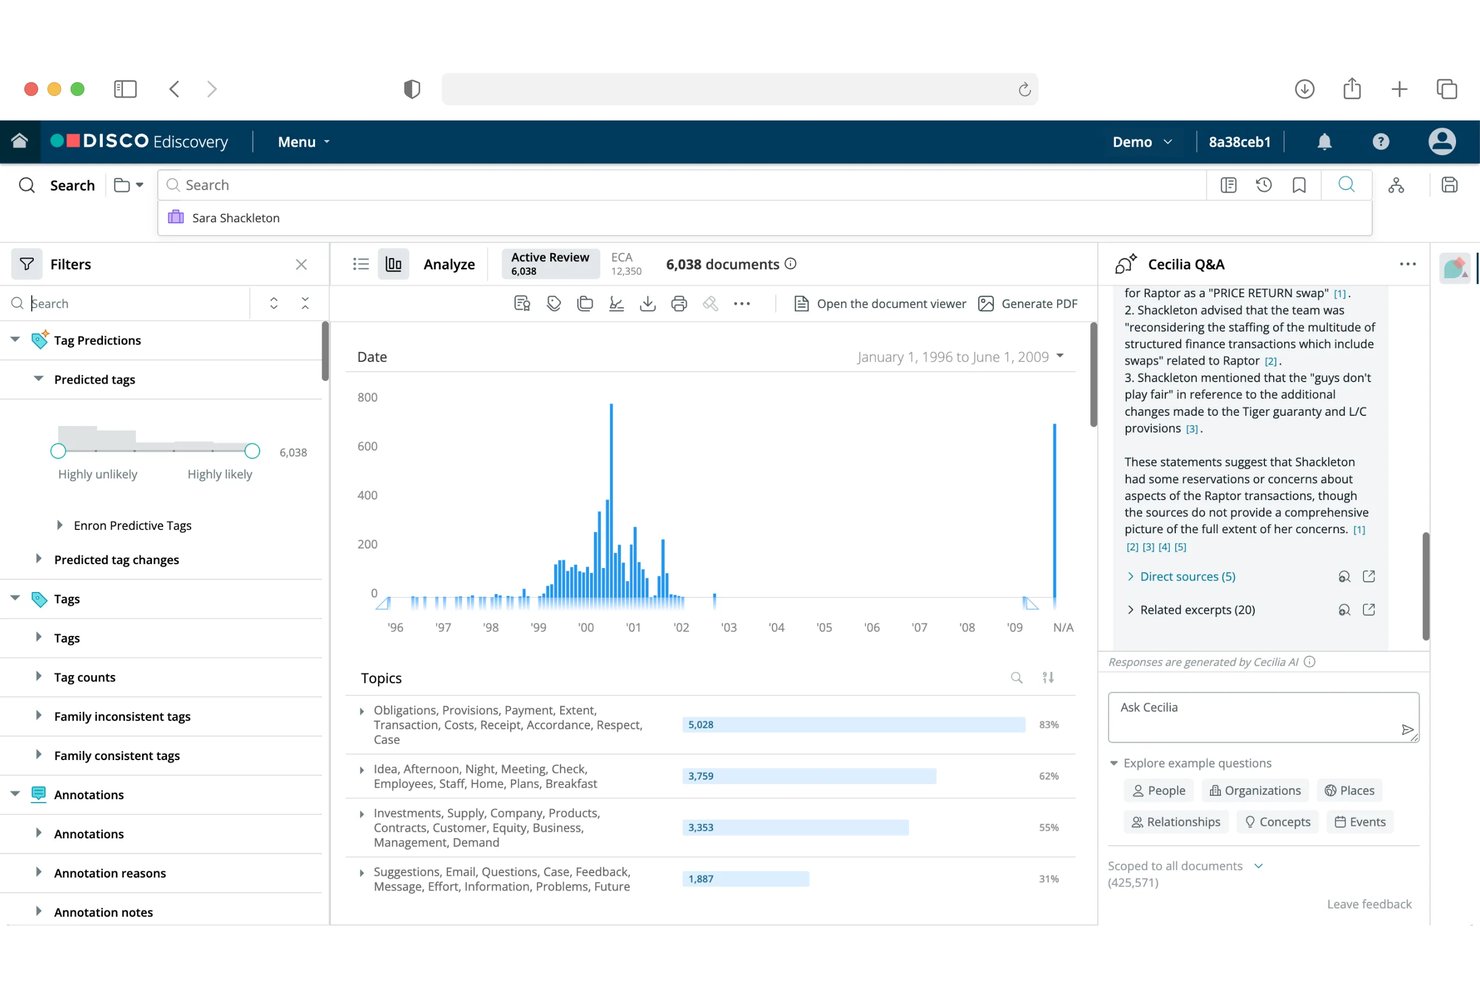Screen dimensions: 1480x987
Task: Open Direct sources in a new window icon
Action: (x=1369, y=577)
